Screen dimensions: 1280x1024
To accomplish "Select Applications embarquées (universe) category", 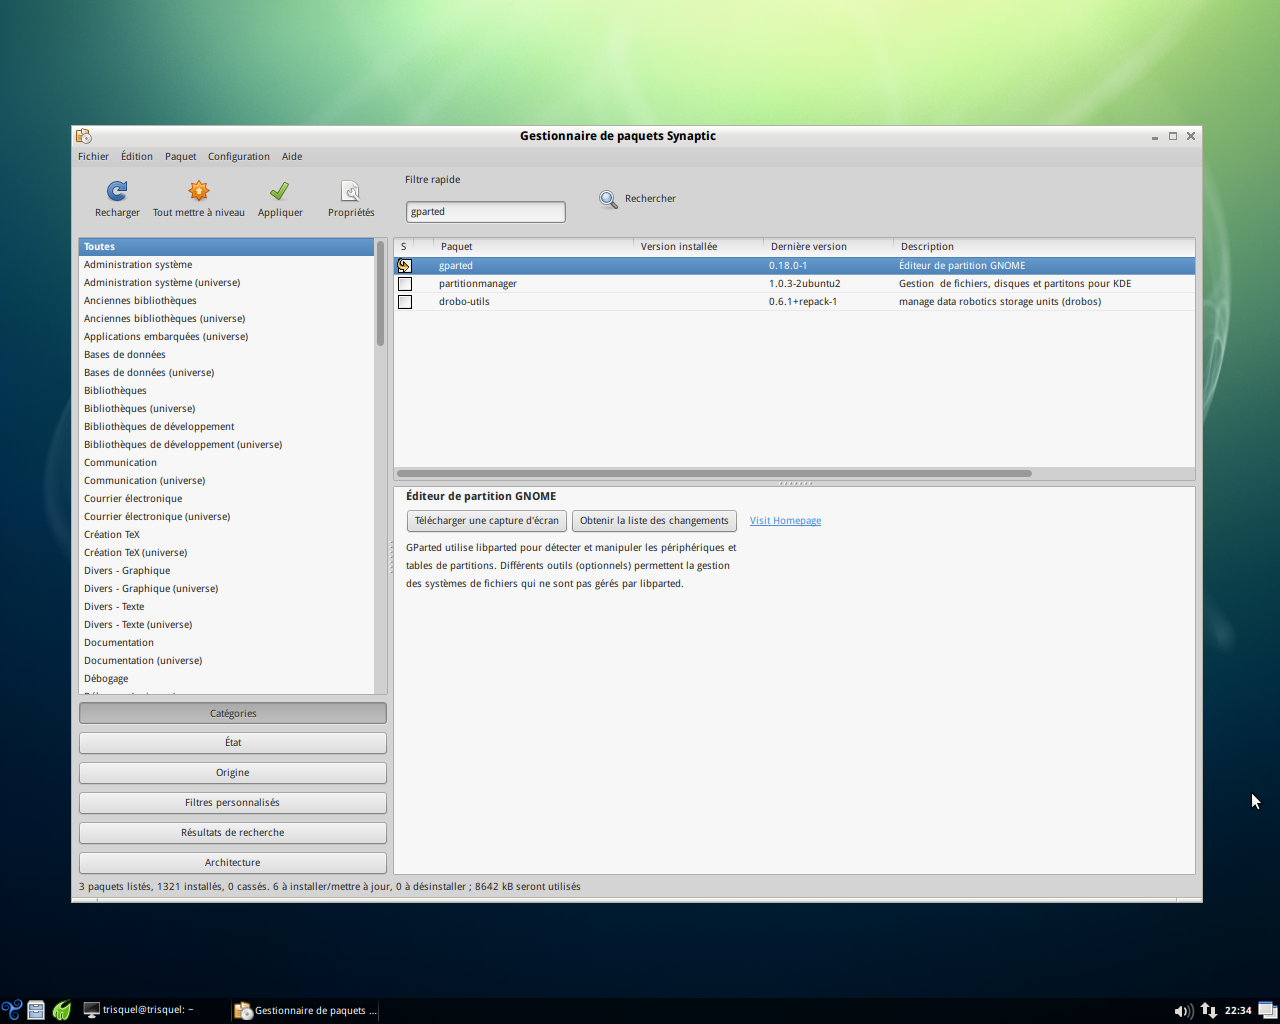I will point(226,337).
